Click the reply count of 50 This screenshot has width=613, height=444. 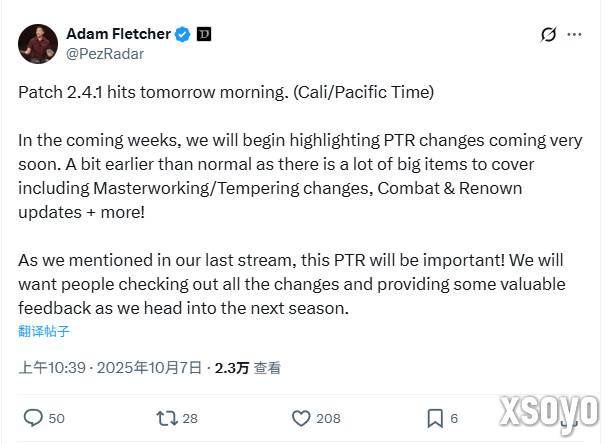(56, 418)
